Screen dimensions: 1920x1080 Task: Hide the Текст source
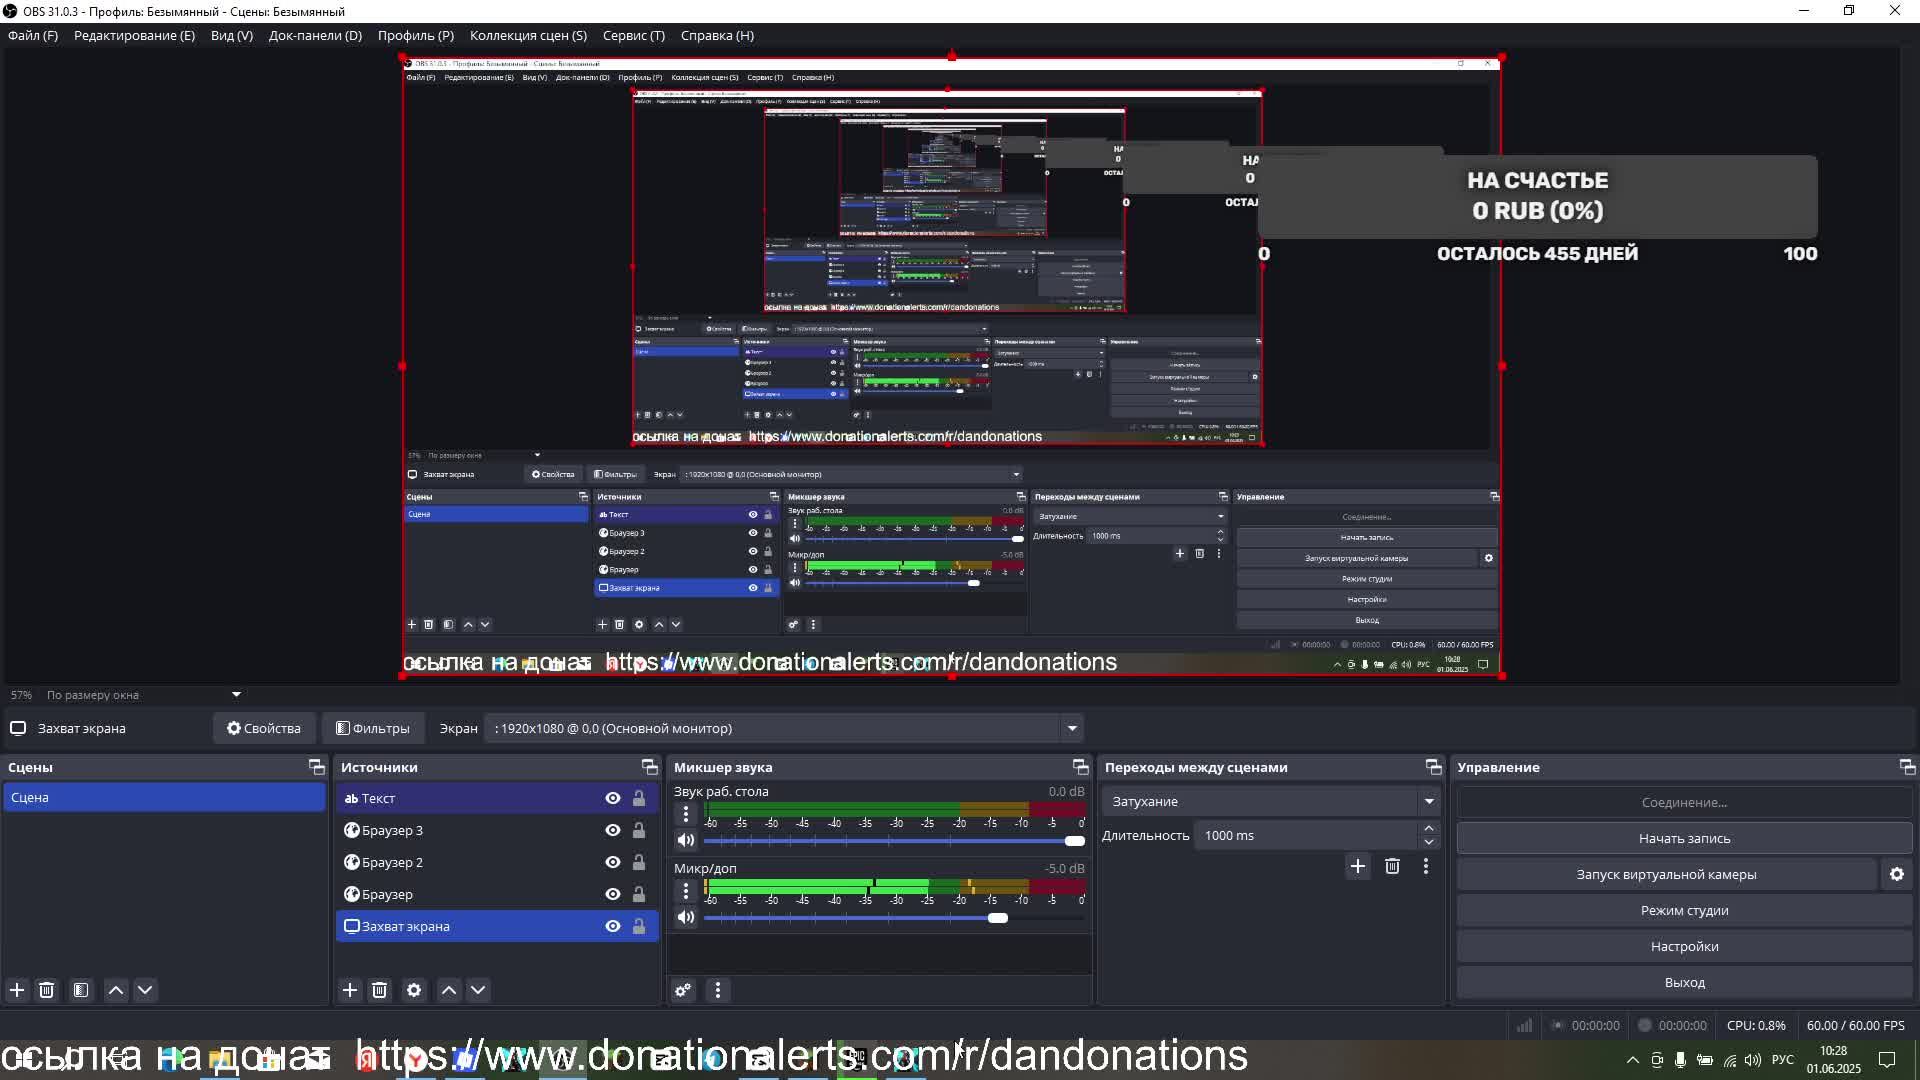click(x=613, y=798)
